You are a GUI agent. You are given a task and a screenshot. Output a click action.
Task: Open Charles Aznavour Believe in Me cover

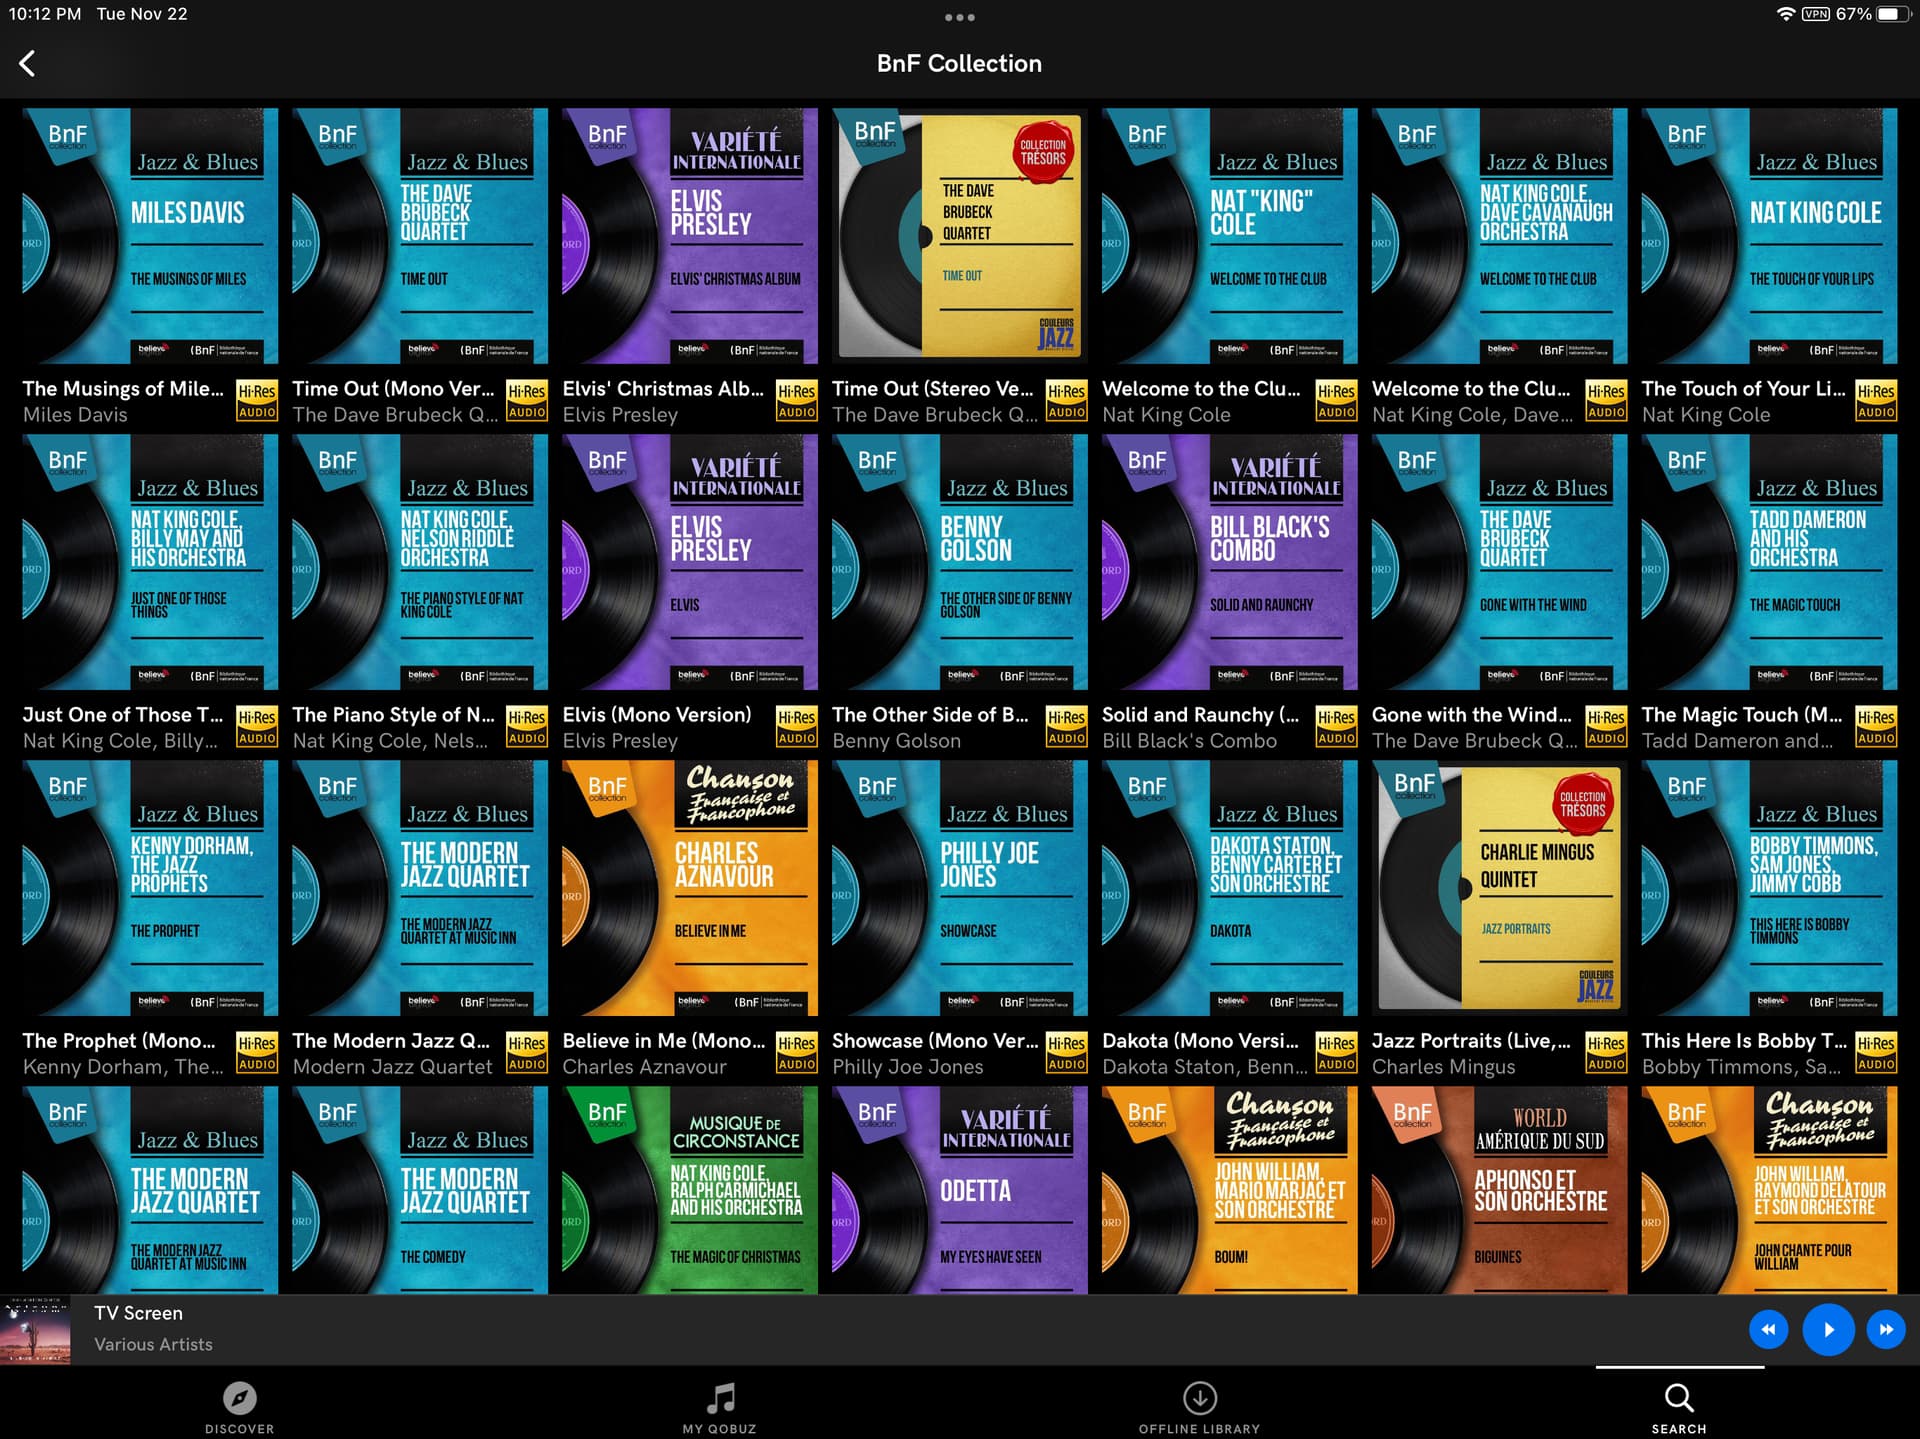(x=690, y=888)
